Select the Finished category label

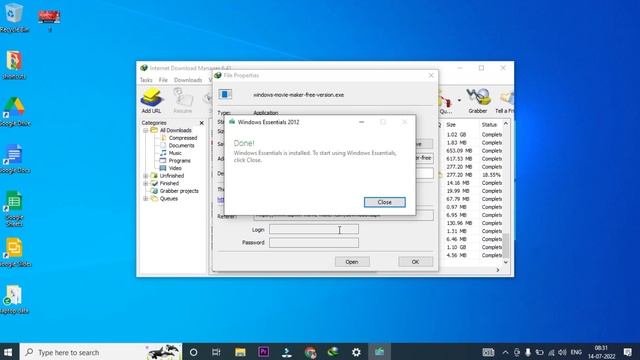click(169, 184)
